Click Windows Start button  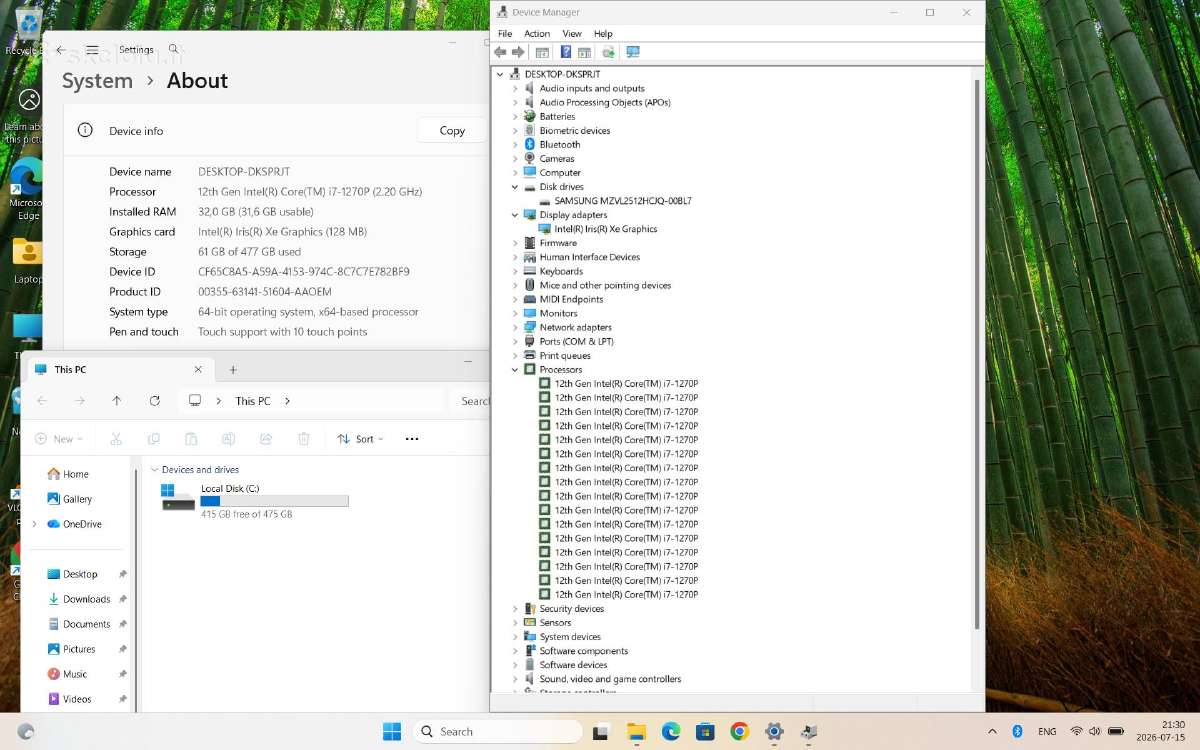tap(392, 731)
